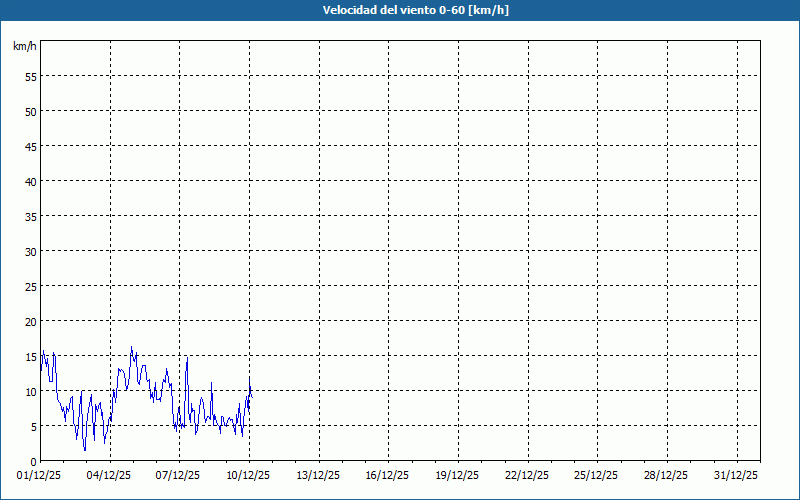Click the 01/12/25 date label
This screenshot has height=500, width=800.
point(39,475)
